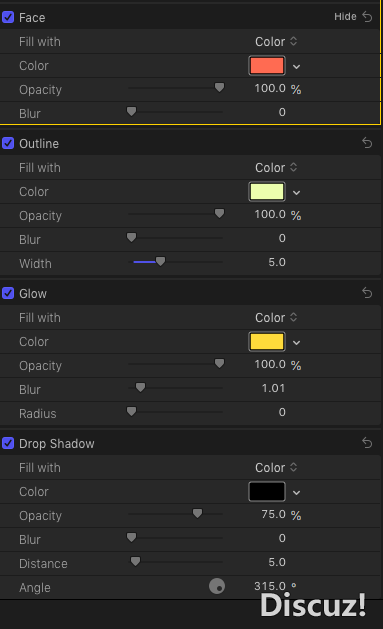This screenshot has height=629, width=383.
Task: Click the Drop Shadow Opacity value field
Action: 274,514
